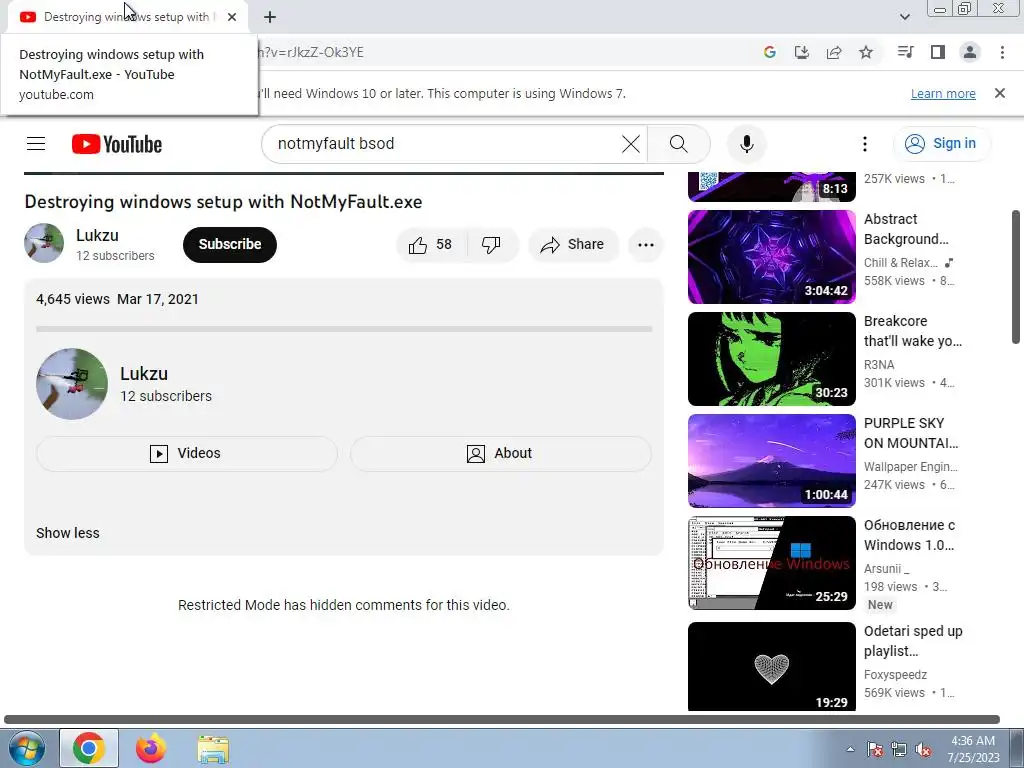Click the Odetari sped up playlist title
The height and width of the screenshot is (768, 1024).
[x=913, y=641]
